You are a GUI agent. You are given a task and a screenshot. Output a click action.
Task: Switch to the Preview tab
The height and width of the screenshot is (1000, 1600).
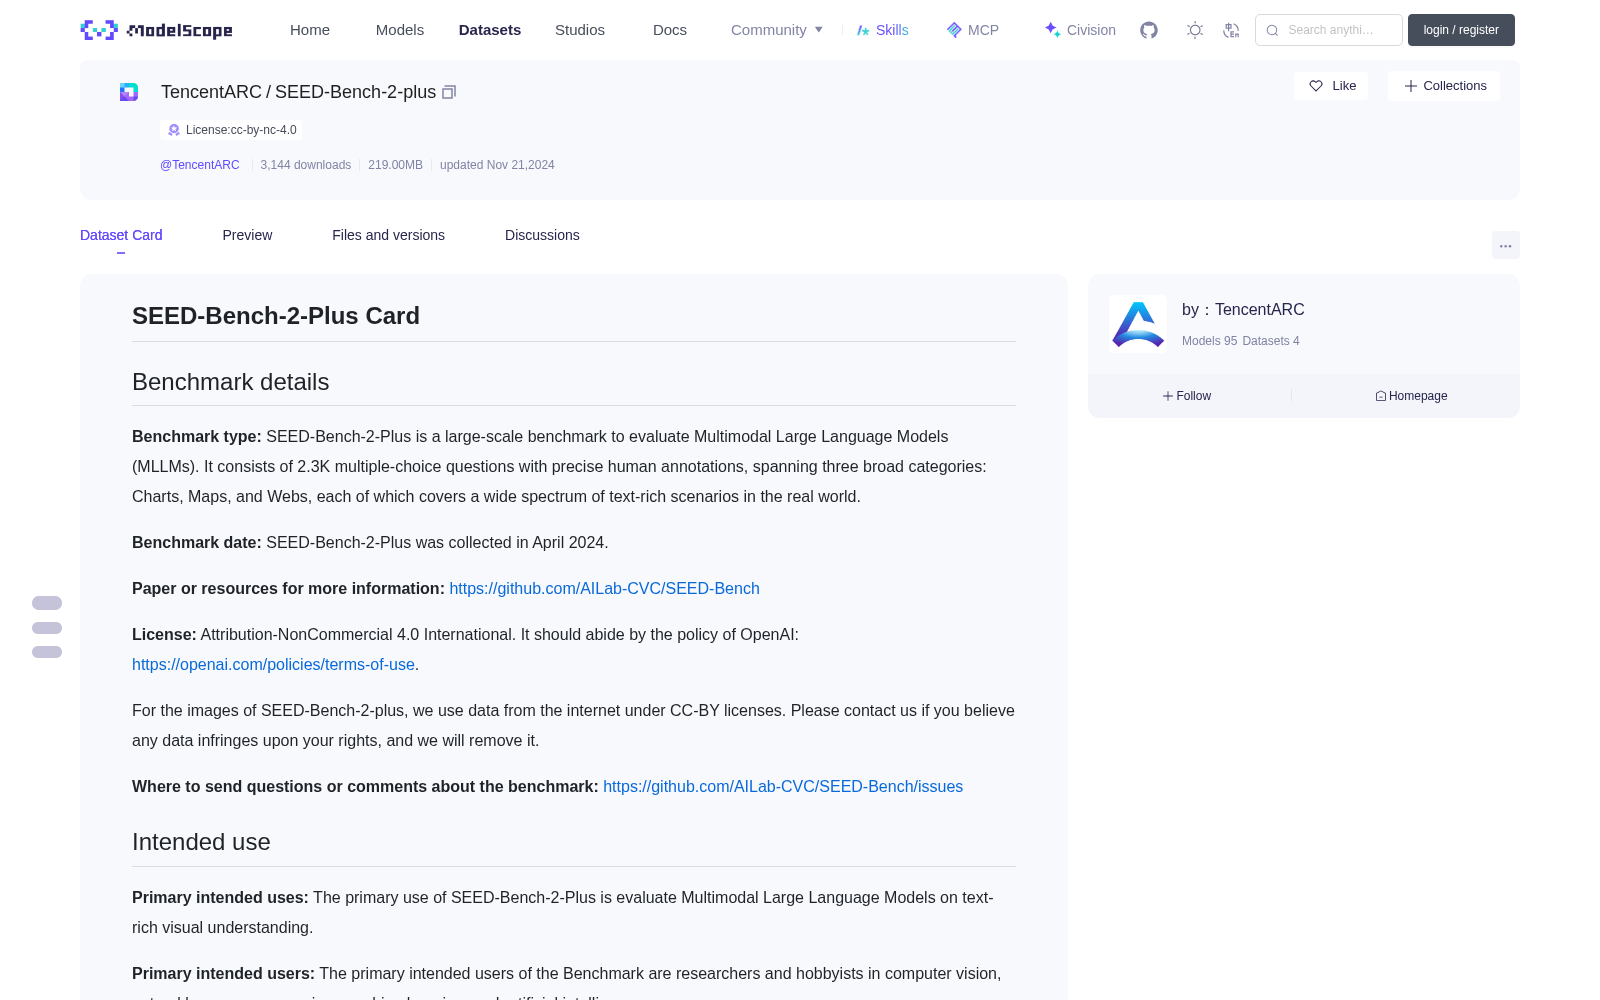(x=247, y=235)
